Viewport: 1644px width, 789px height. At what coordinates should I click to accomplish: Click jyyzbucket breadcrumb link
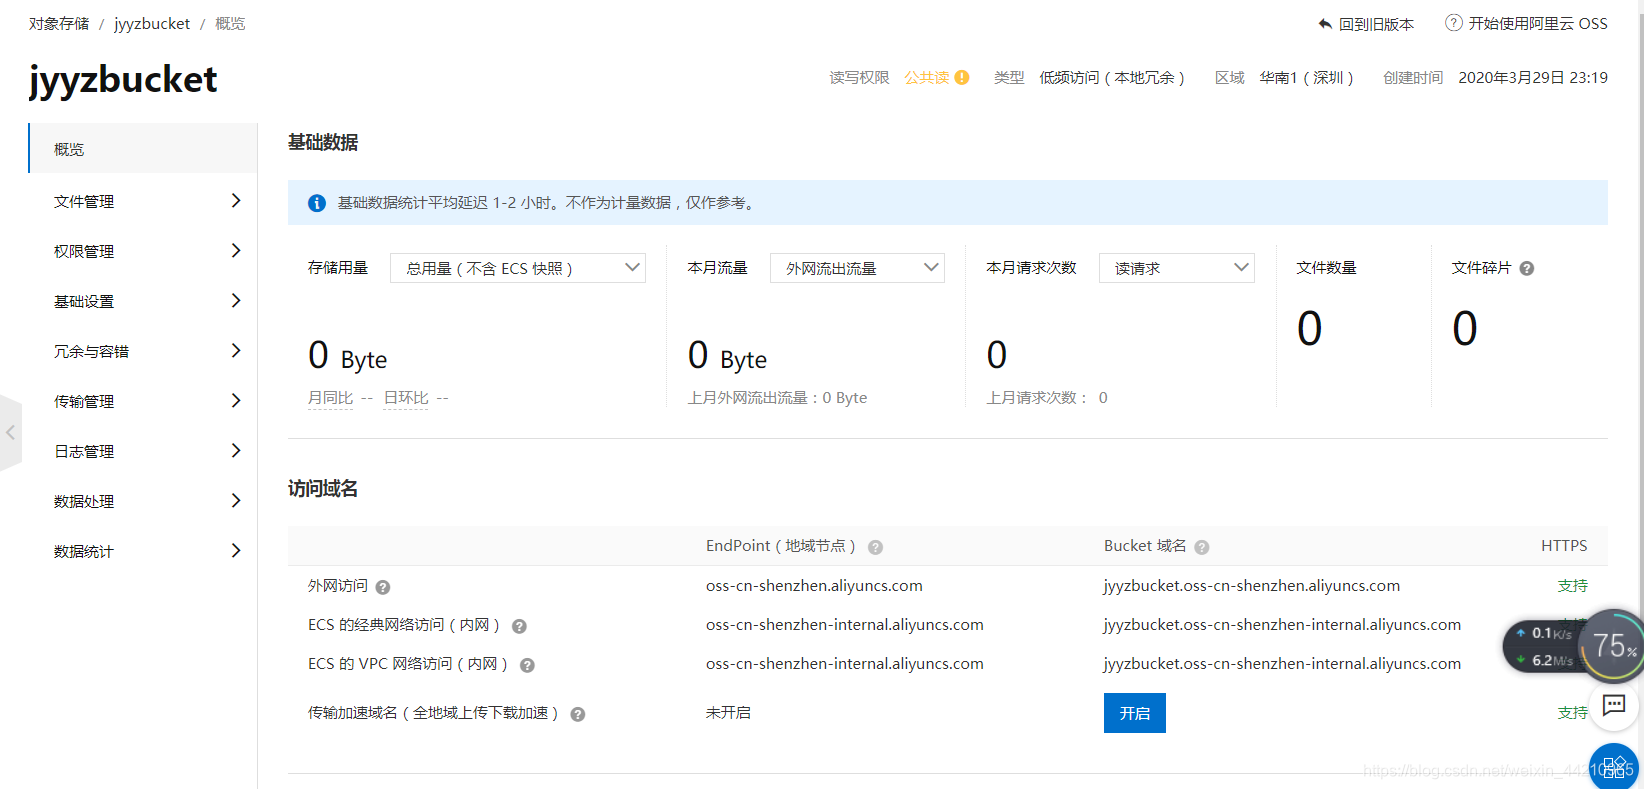click(x=152, y=23)
